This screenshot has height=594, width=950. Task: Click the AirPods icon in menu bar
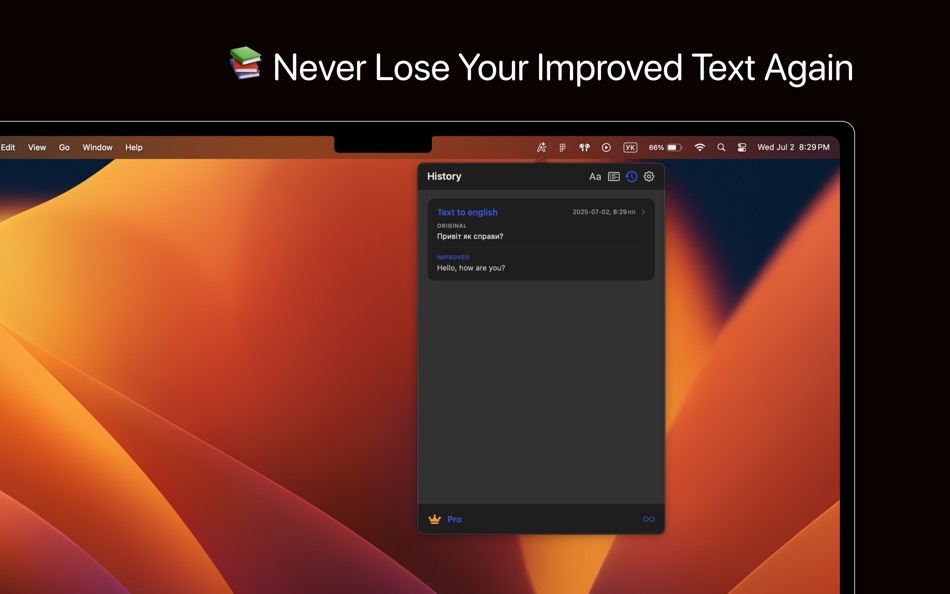pos(583,147)
